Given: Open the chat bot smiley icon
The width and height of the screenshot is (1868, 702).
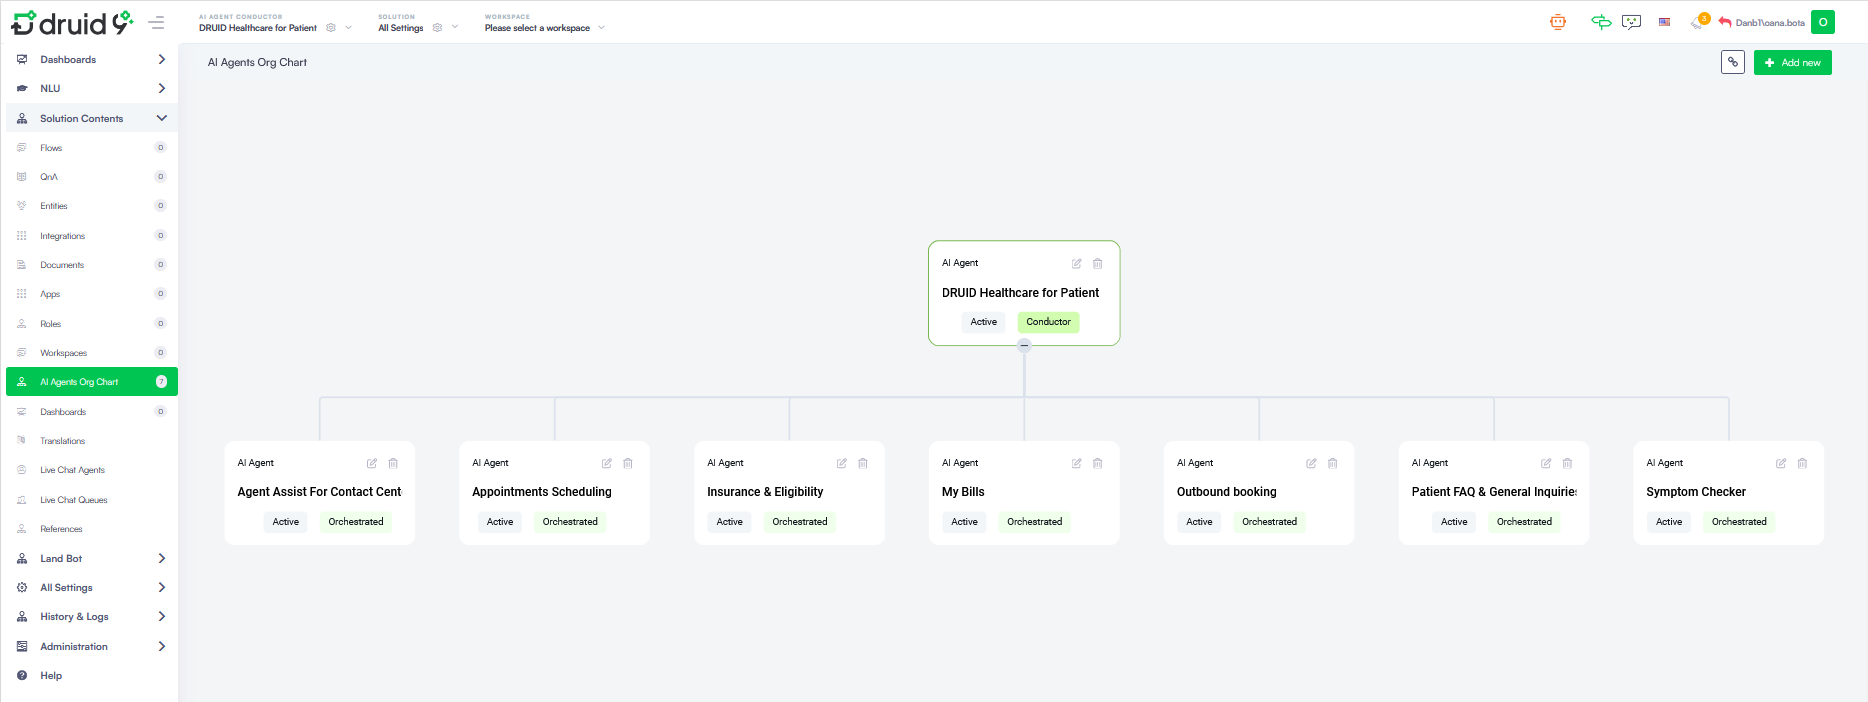Looking at the screenshot, I should pyautogui.click(x=1631, y=22).
